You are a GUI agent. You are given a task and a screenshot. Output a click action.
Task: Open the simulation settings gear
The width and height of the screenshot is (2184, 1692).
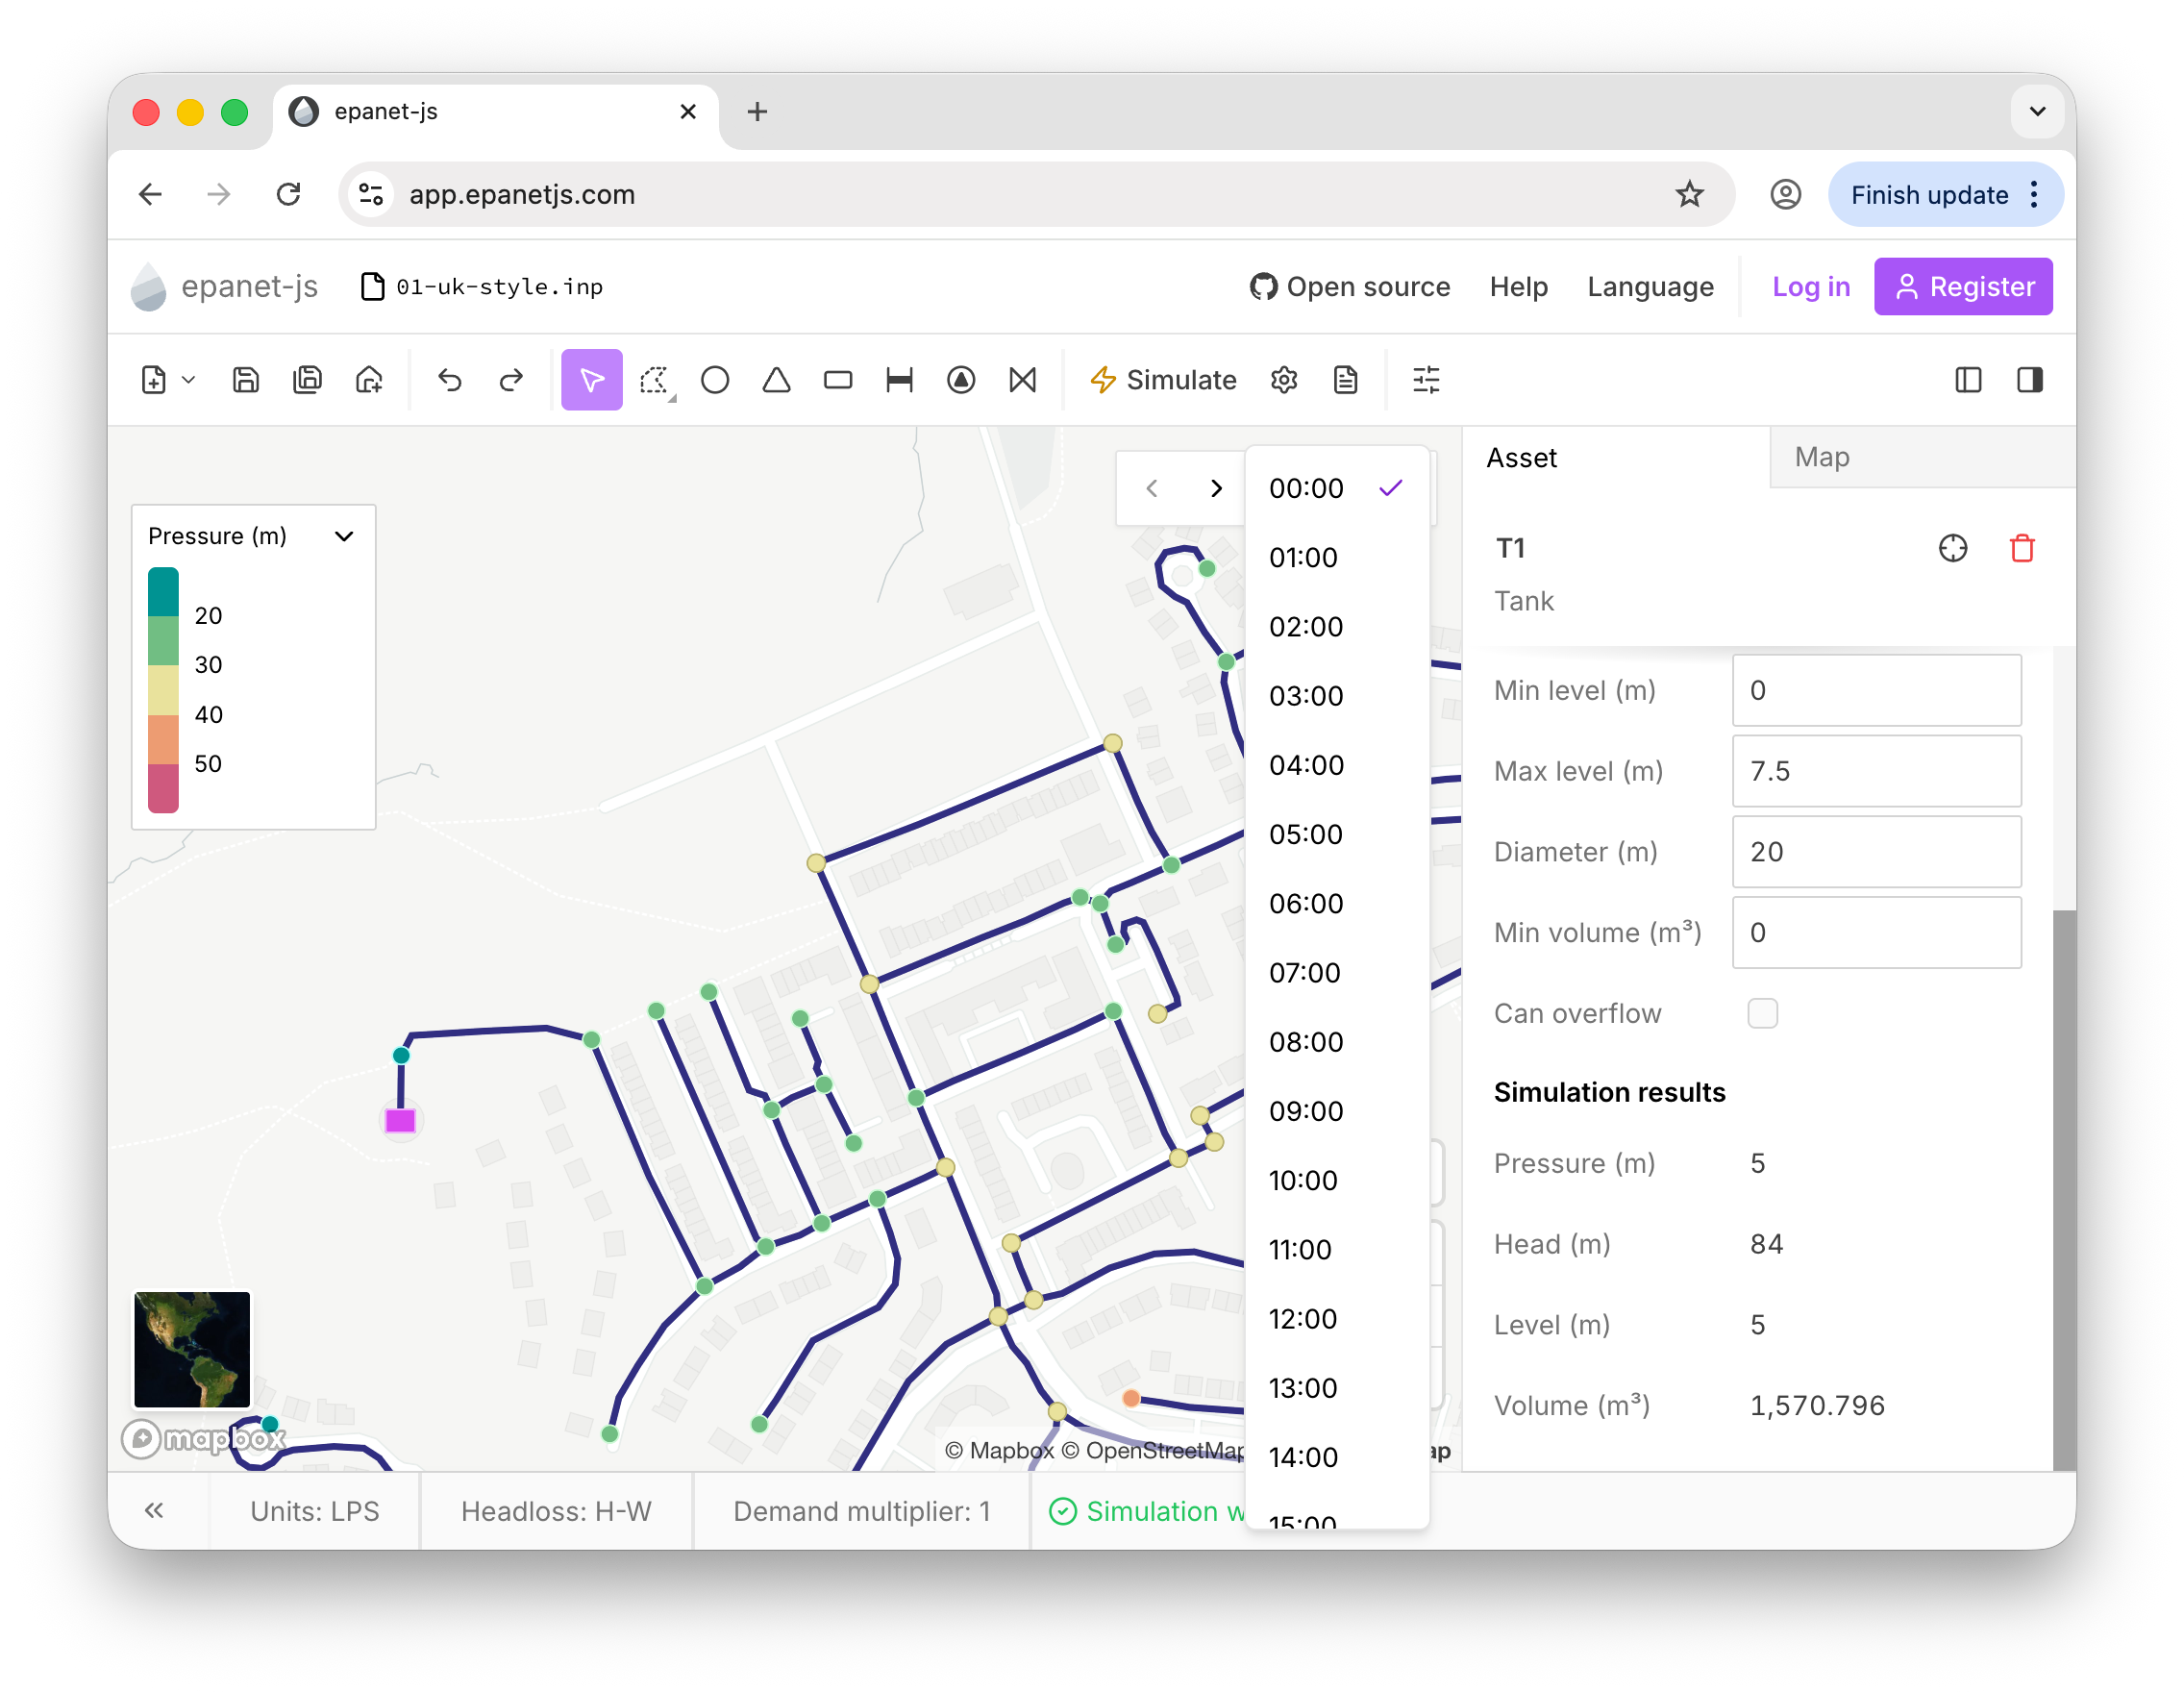pos(1284,380)
